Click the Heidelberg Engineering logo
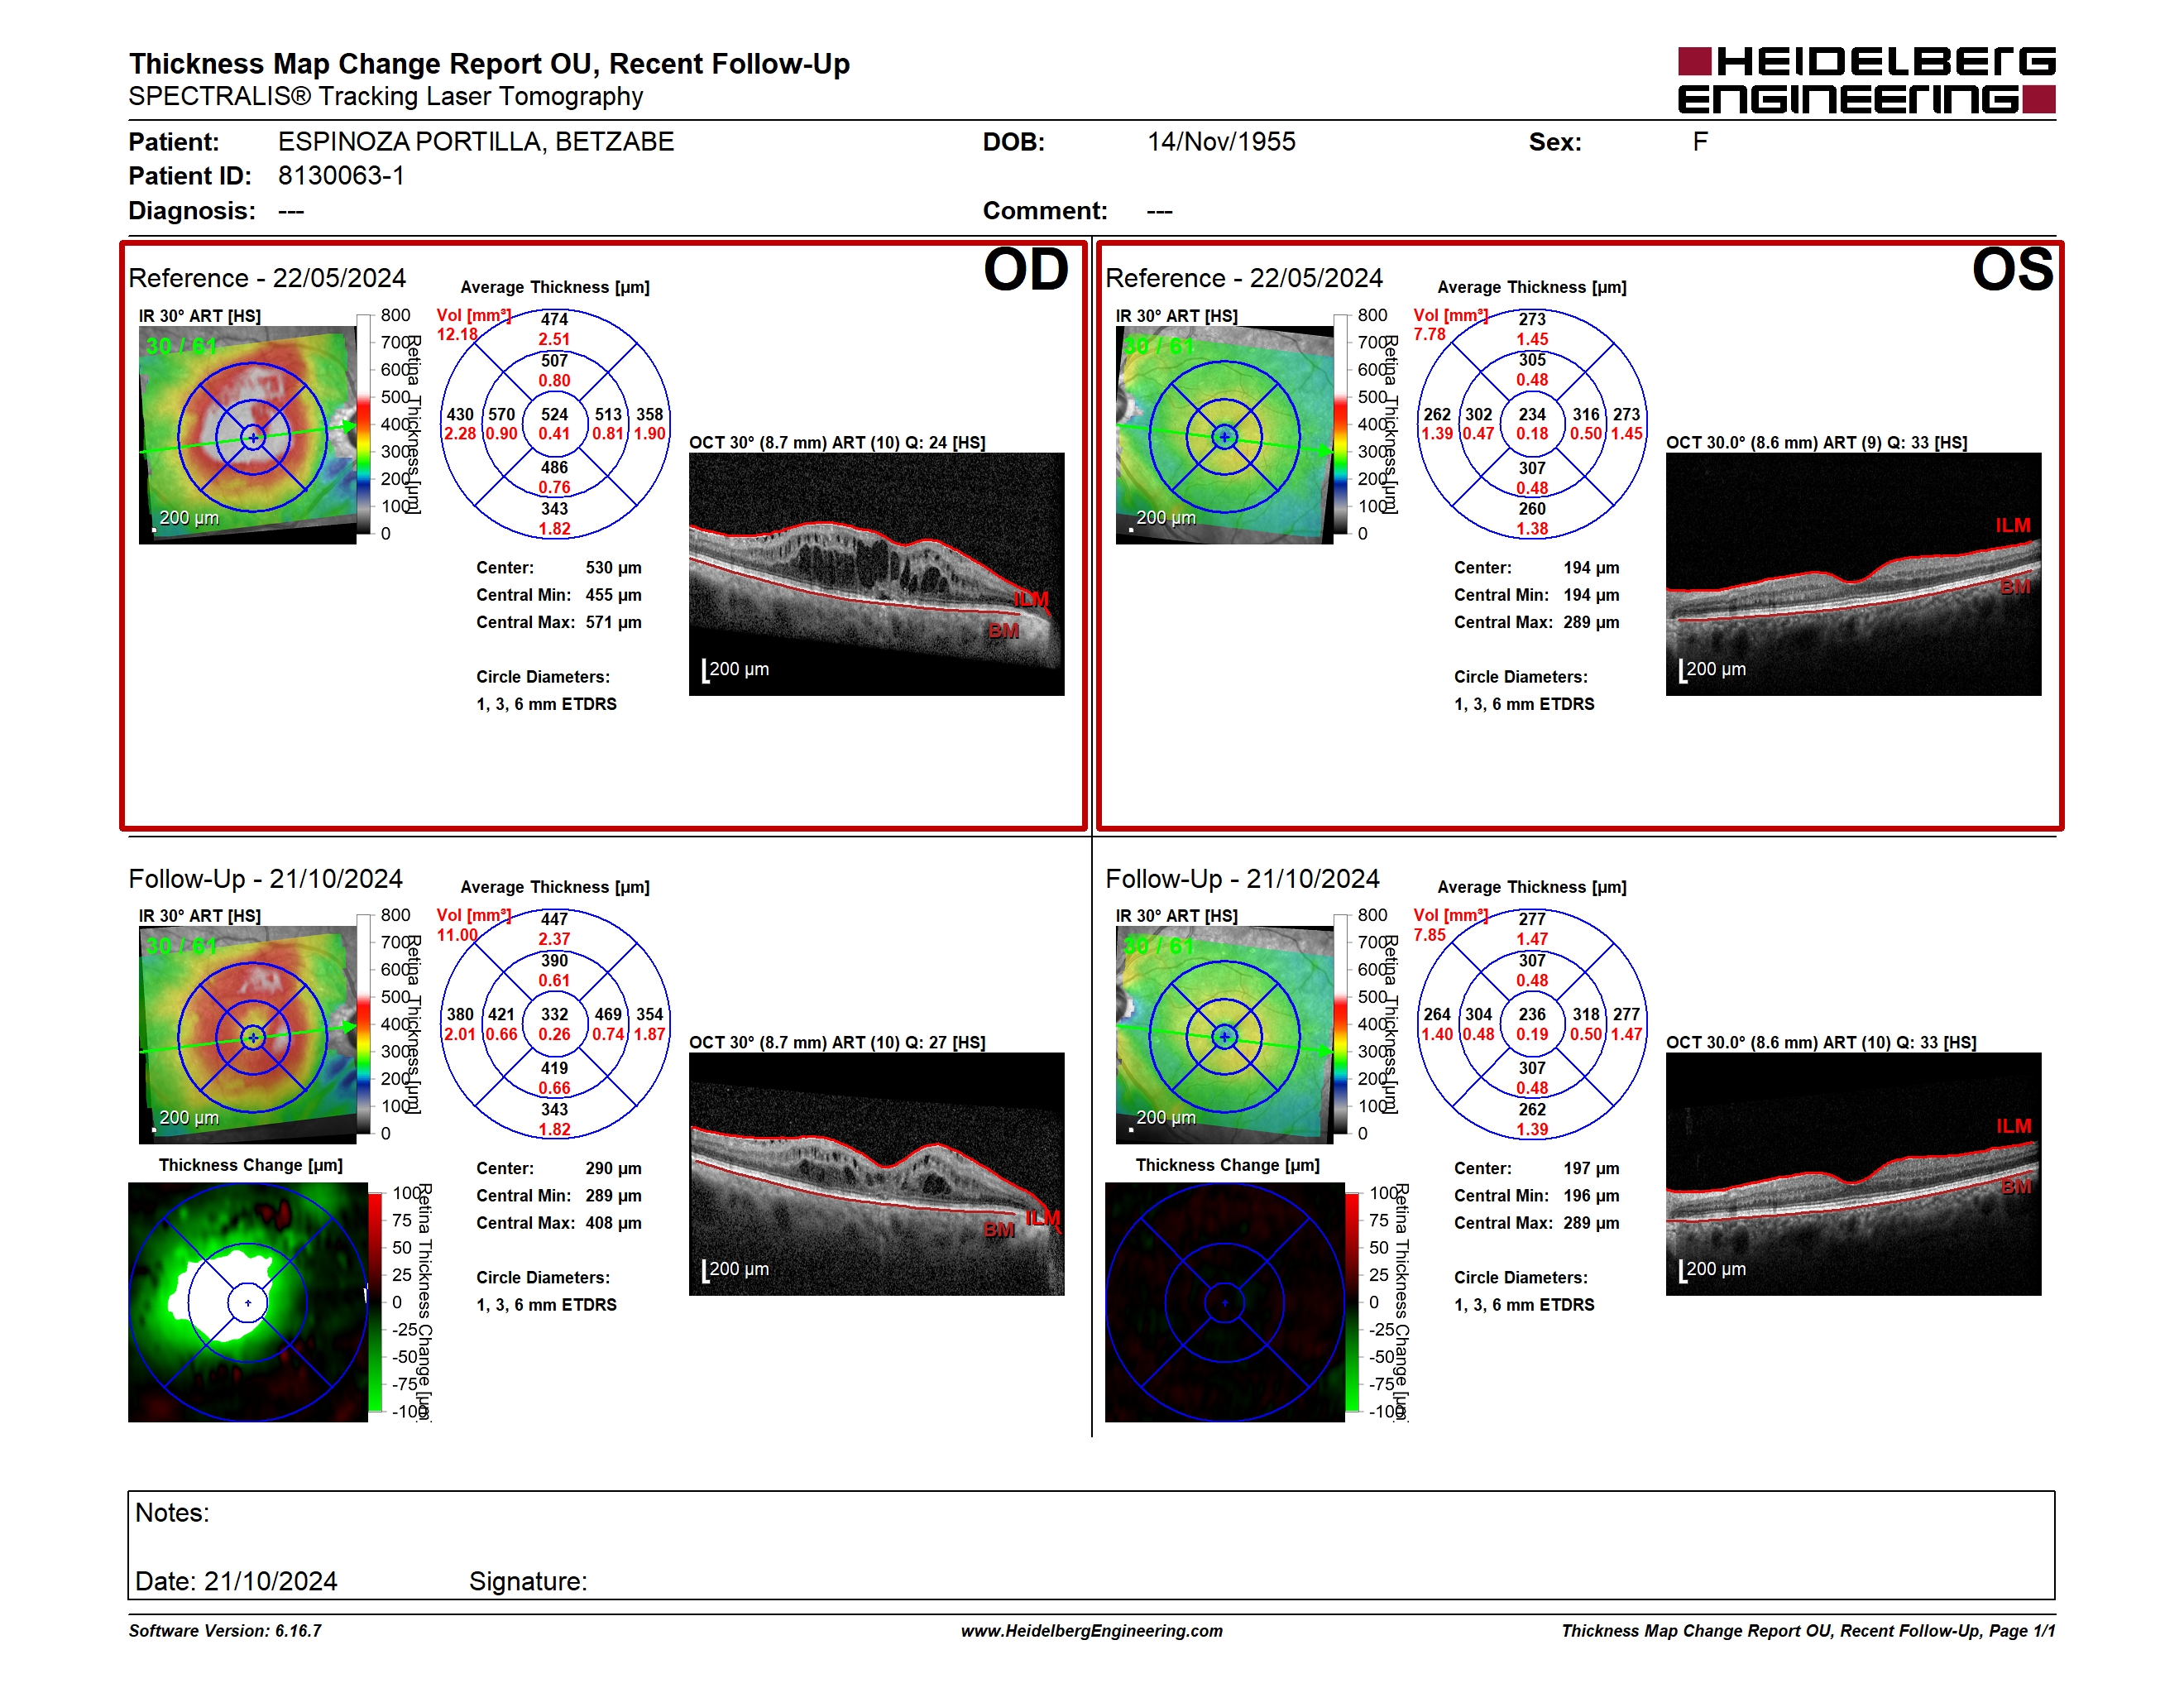The width and height of the screenshot is (2184, 1688). tap(1866, 80)
